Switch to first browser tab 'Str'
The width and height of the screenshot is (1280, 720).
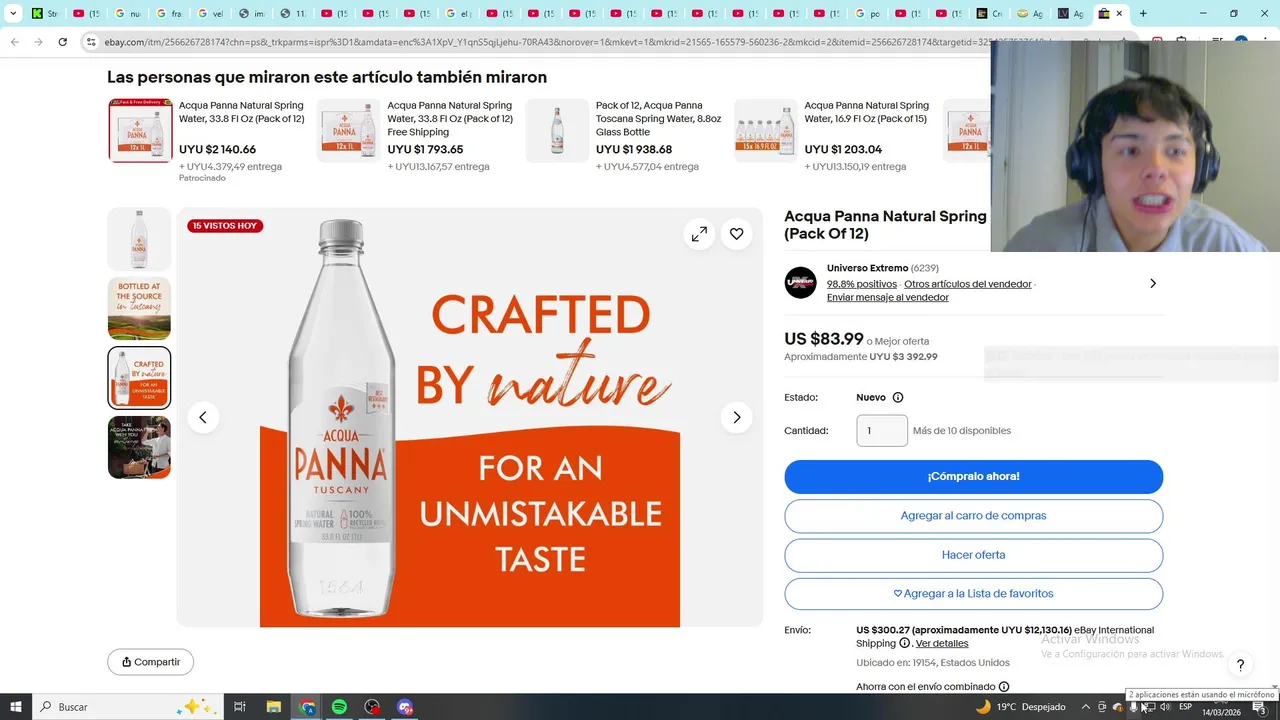pyautogui.click(x=45, y=14)
